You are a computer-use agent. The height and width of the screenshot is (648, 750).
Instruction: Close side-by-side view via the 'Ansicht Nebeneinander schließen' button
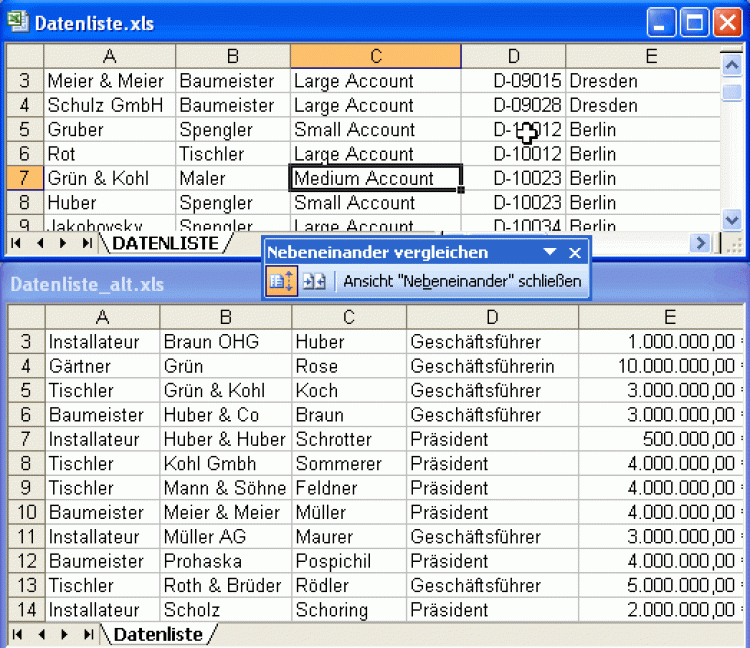461,281
